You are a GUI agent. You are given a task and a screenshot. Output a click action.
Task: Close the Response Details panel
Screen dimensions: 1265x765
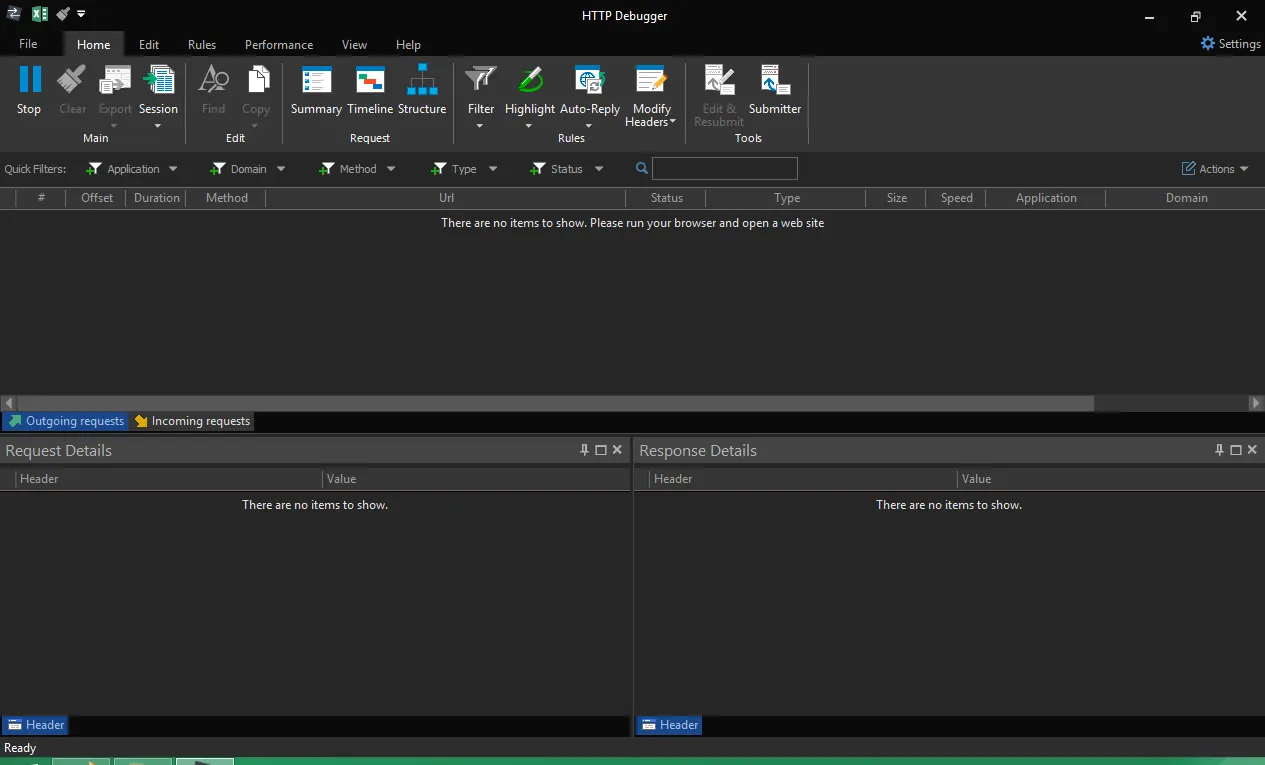[x=1252, y=450]
